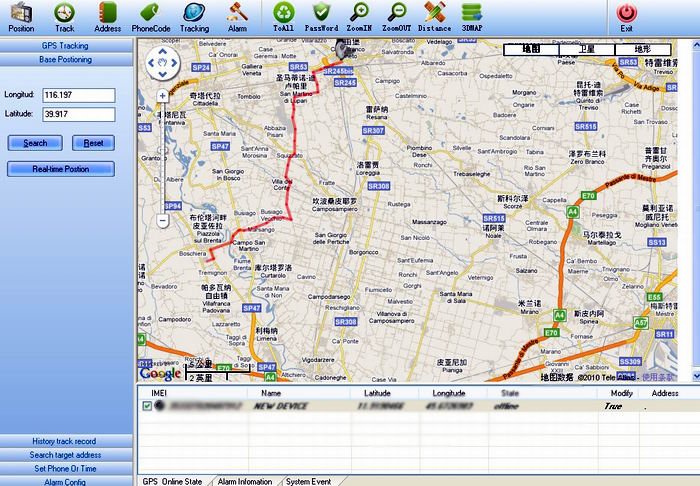Switch map to 地图 view
This screenshot has height=486, width=700.
tap(531, 49)
